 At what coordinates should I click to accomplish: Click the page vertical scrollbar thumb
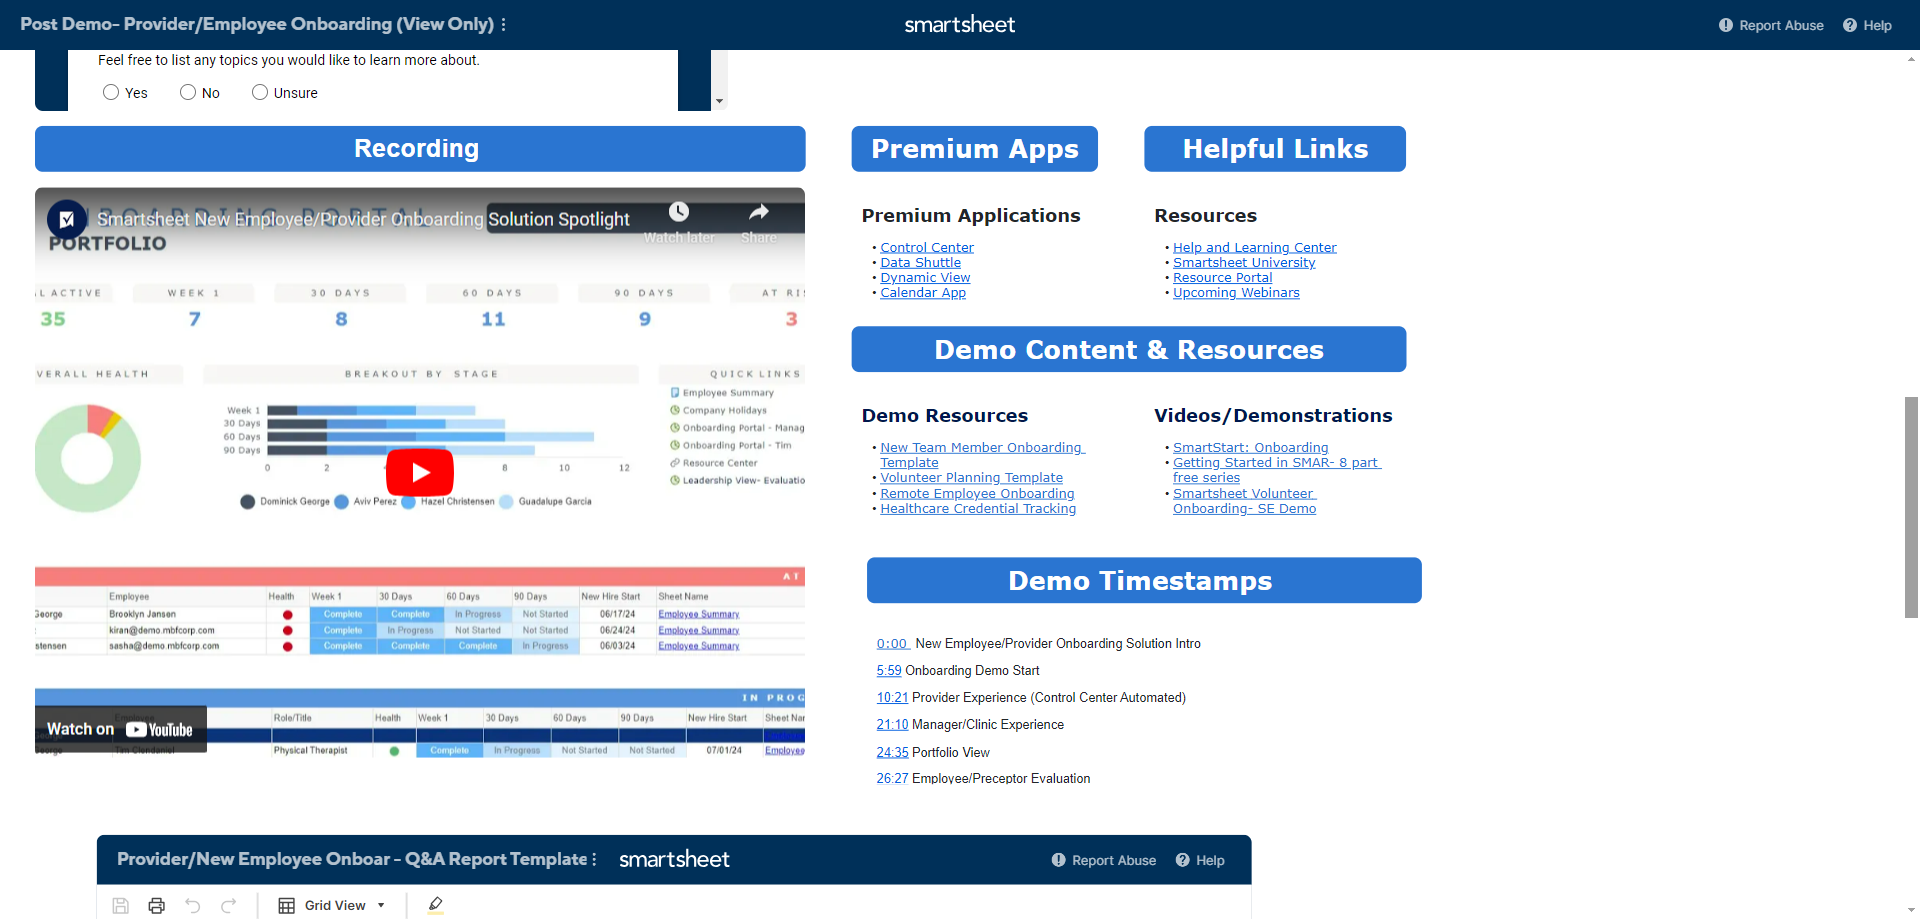[x=1911, y=507]
